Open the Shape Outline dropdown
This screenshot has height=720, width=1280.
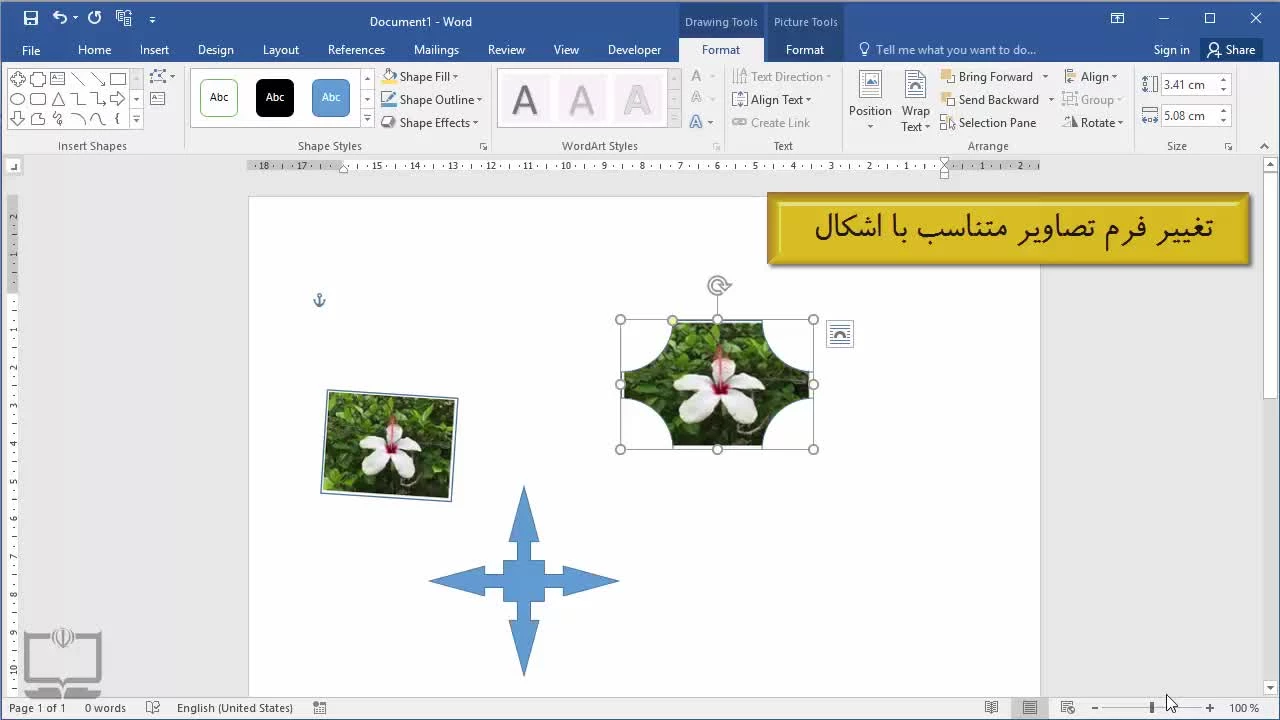click(x=479, y=100)
